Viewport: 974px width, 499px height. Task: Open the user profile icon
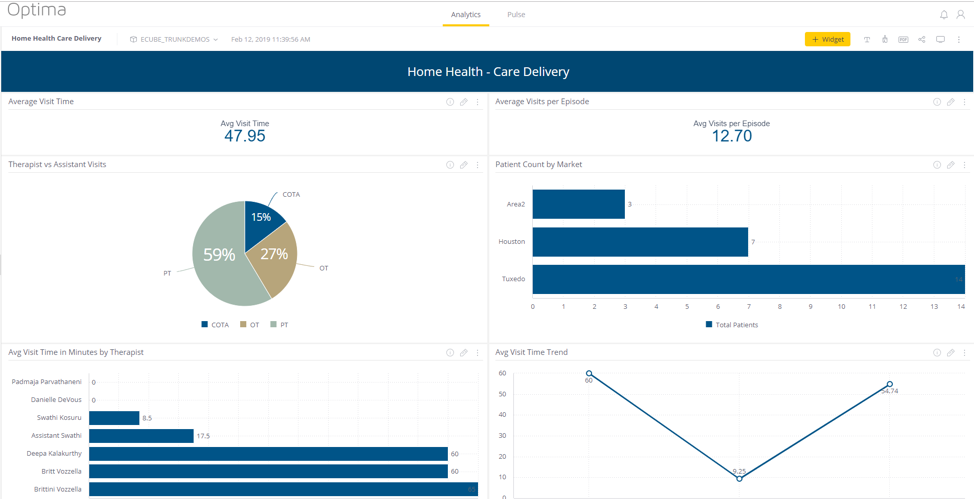pos(960,14)
